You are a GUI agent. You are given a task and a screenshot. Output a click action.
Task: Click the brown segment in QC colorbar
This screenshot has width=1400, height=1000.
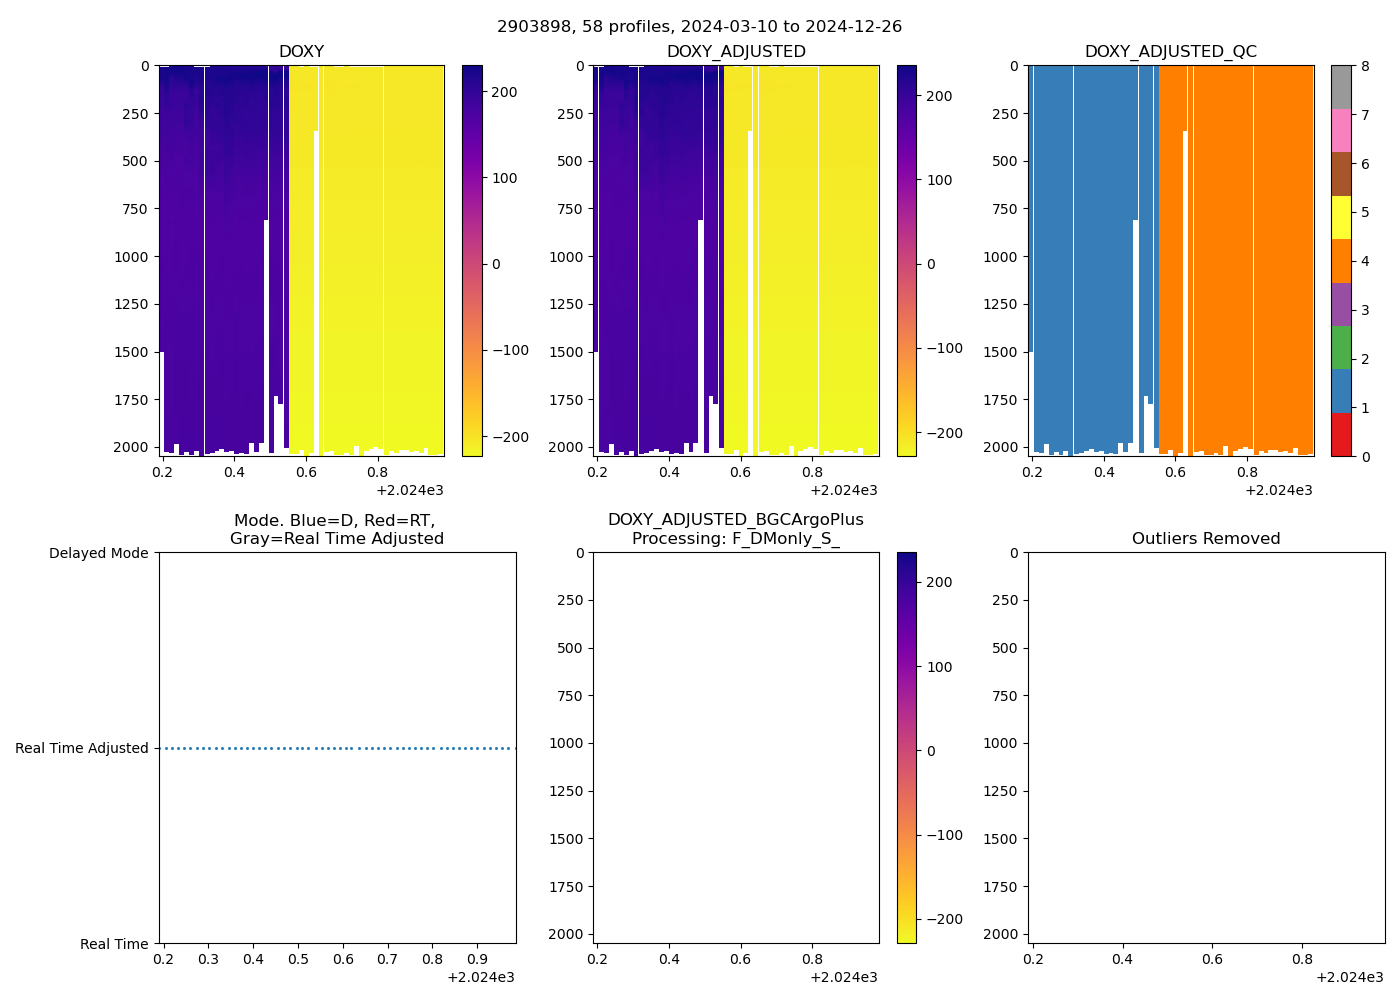[1340, 174]
